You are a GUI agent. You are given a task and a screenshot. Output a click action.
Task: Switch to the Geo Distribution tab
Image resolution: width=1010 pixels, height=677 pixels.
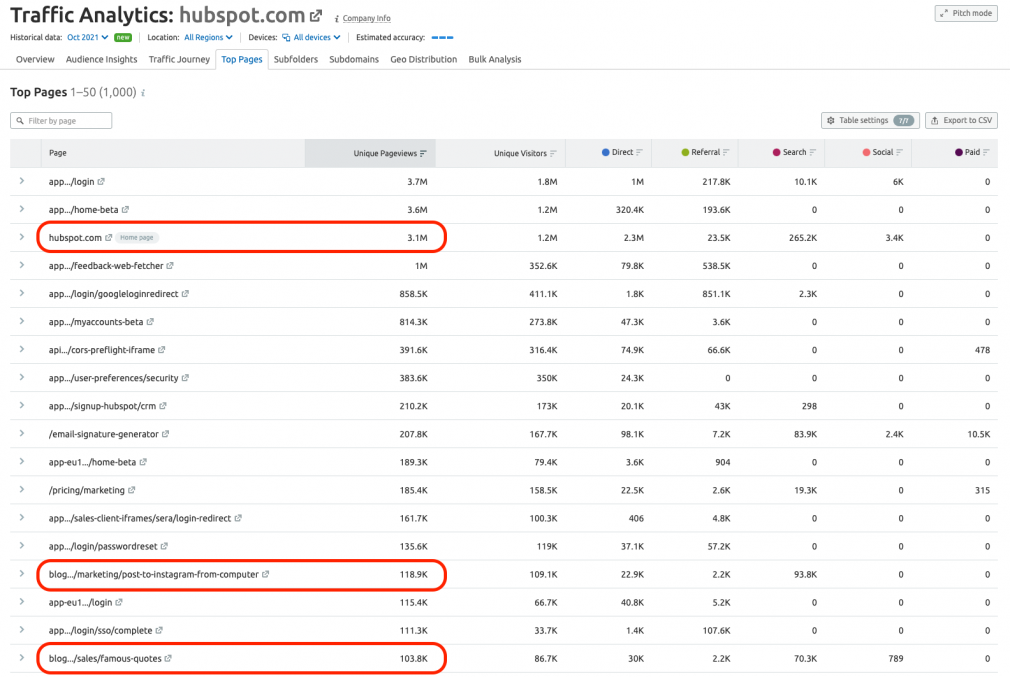pos(423,59)
